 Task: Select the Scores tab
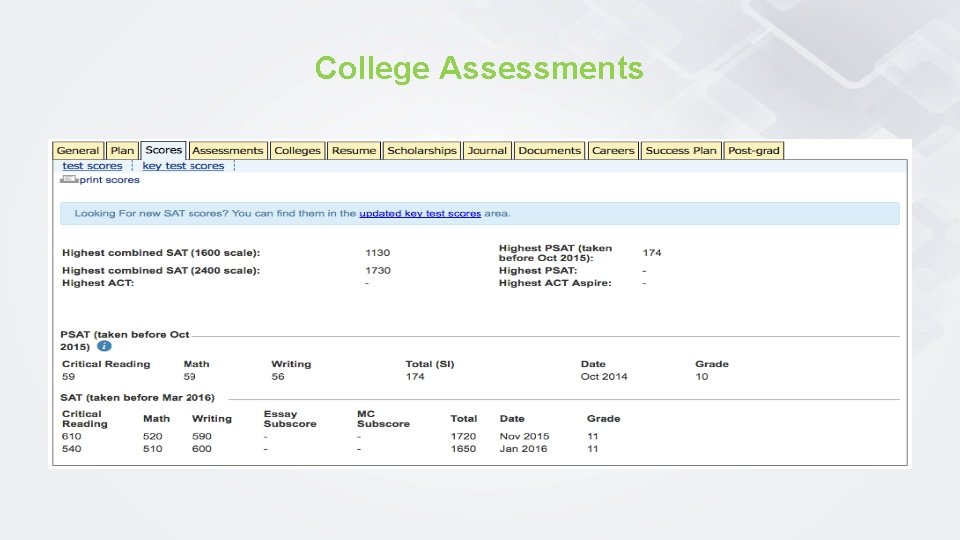click(x=163, y=150)
